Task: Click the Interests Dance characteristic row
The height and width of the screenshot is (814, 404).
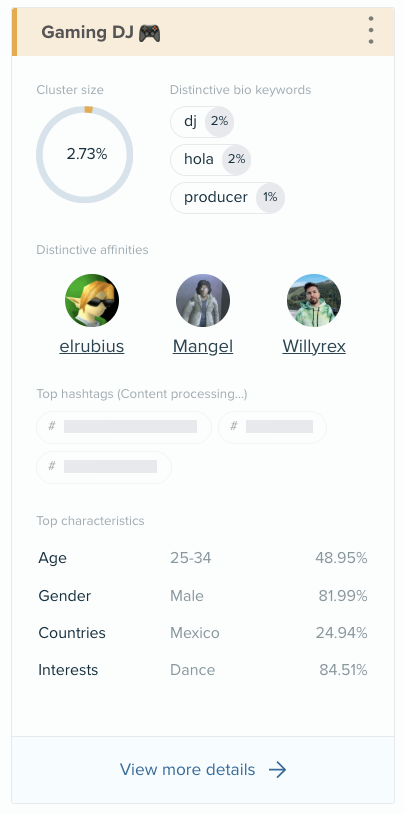Action: click(203, 670)
